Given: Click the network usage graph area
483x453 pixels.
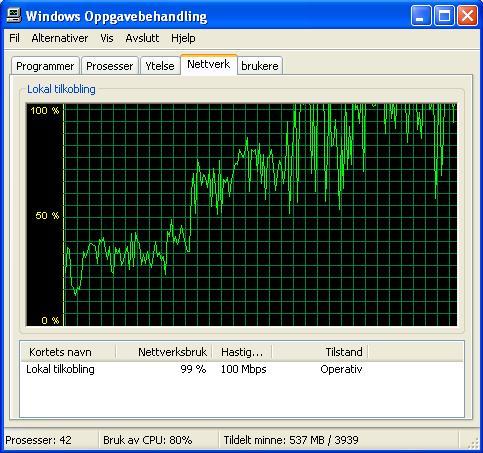Looking at the screenshot, I should point(242,215).
